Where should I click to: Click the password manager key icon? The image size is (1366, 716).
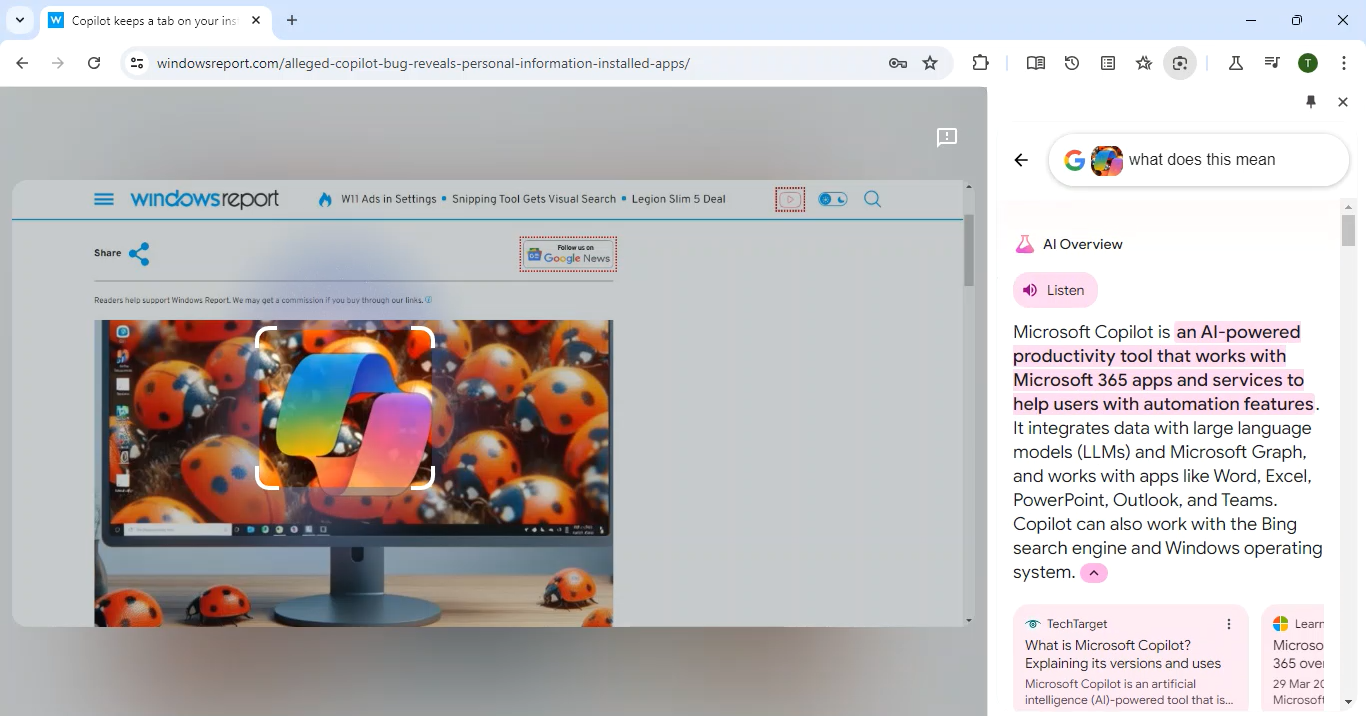tap(897, 63)
